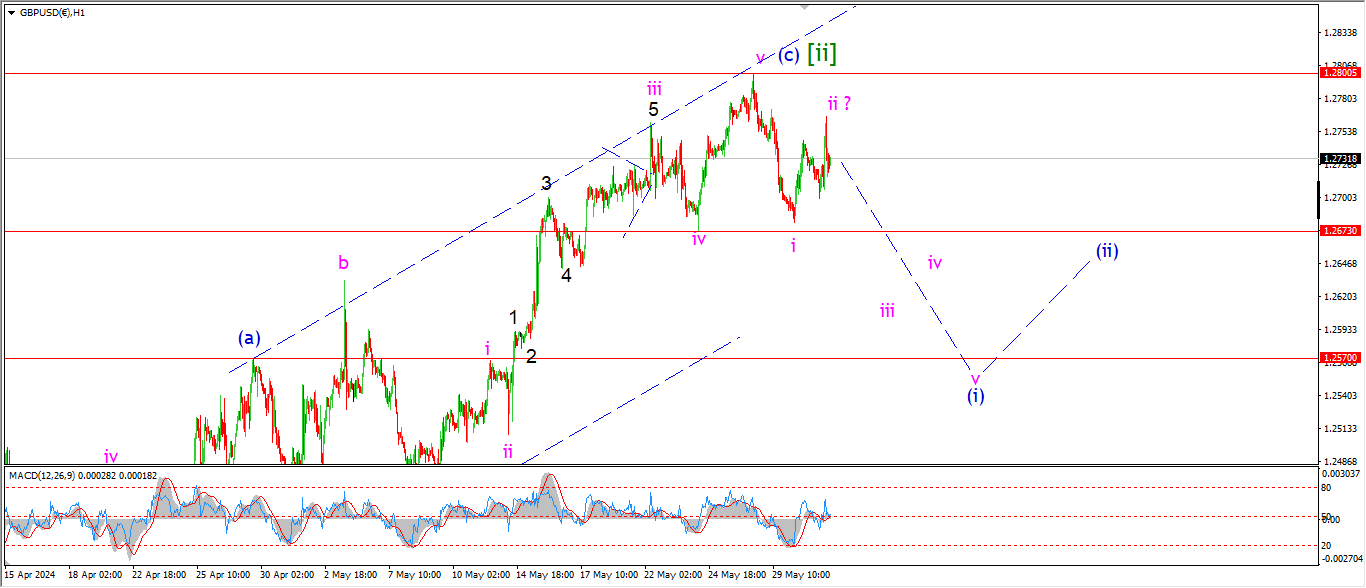
Task: Click the green [ii] wave label
Action: click(821, 54)
